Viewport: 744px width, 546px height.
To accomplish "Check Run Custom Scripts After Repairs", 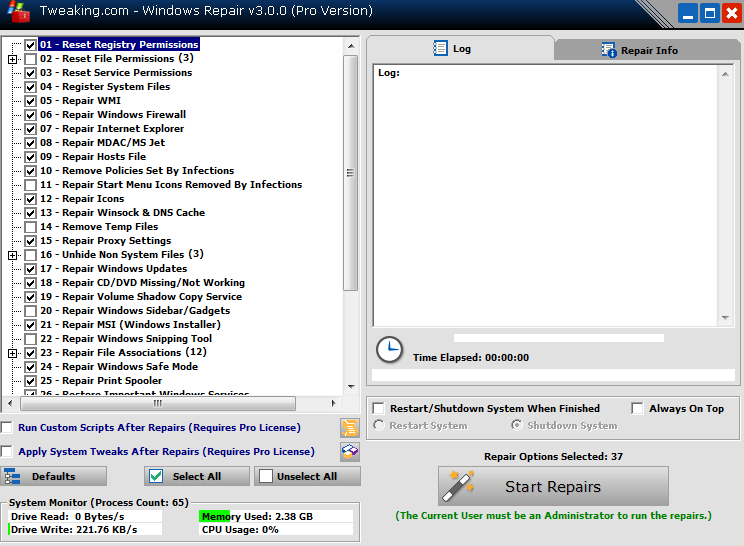I will point(7,427).
